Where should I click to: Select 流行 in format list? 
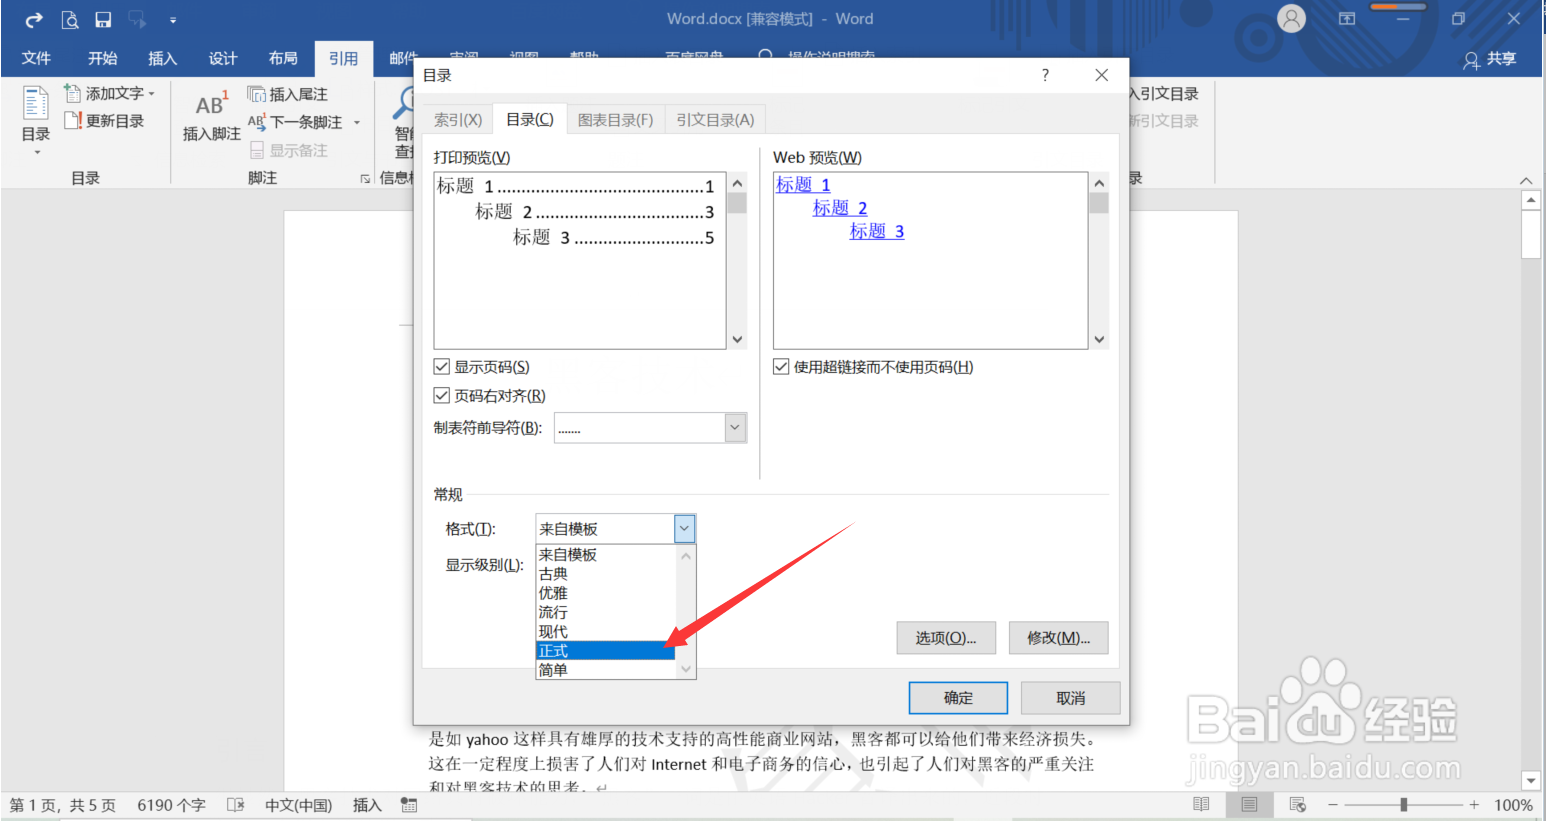pyautogui.click(x=606, y=612)
